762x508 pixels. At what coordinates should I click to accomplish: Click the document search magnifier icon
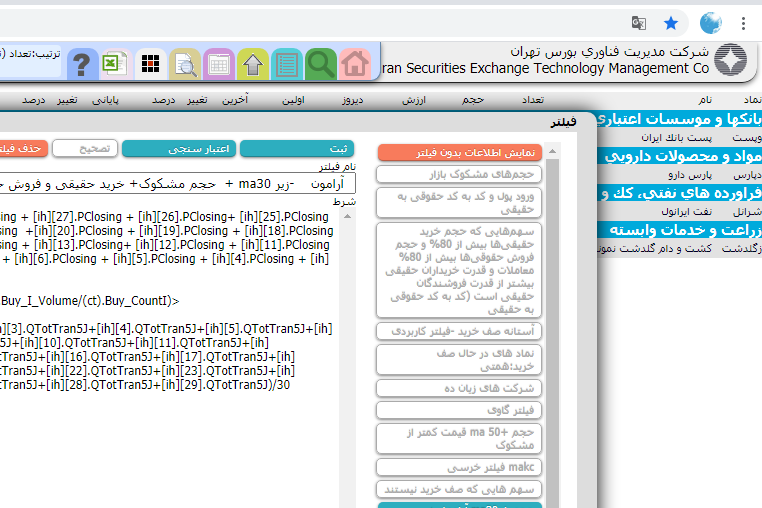(x=185, y=64)
